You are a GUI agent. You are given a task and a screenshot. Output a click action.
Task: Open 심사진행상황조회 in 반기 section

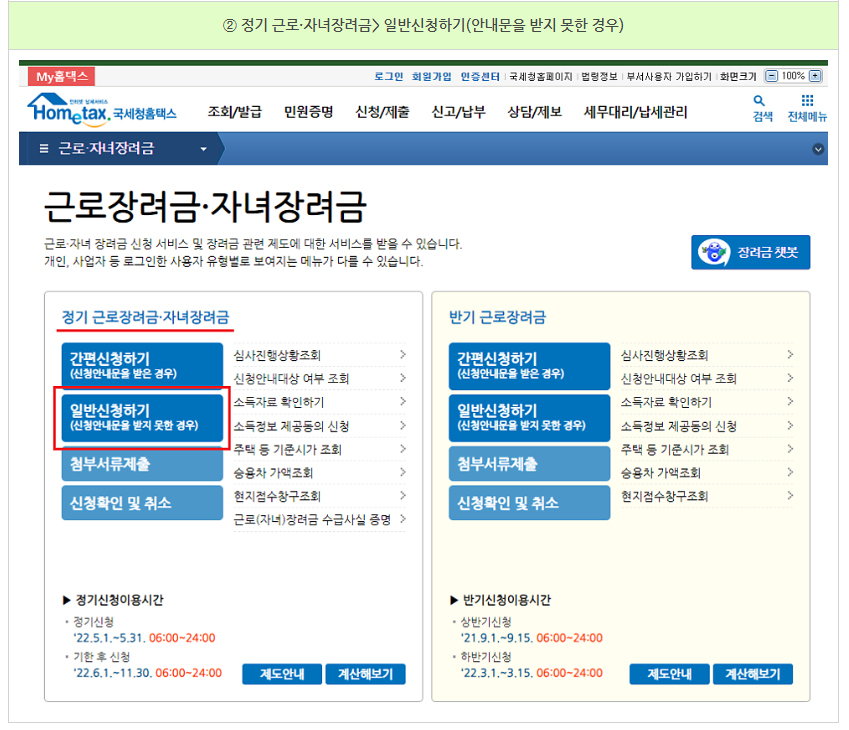coord(707,355)
